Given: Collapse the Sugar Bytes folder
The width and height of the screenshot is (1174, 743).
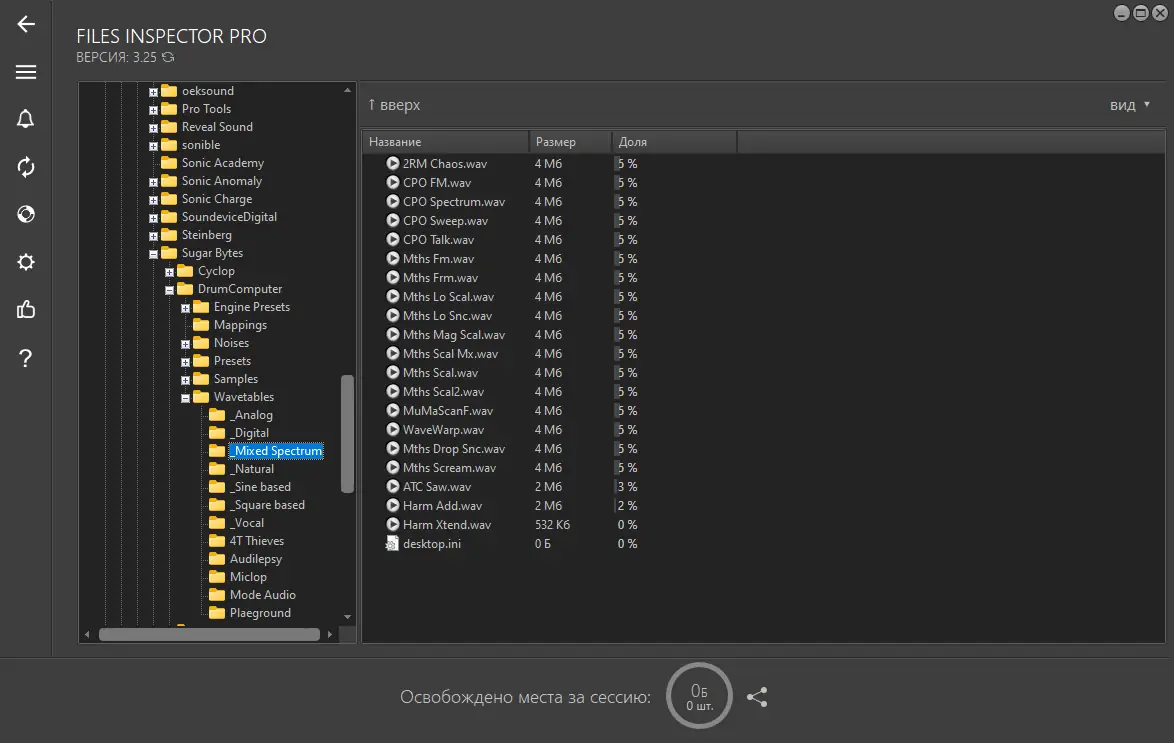Looking at the screenshot, I should (x=153, y=254).
